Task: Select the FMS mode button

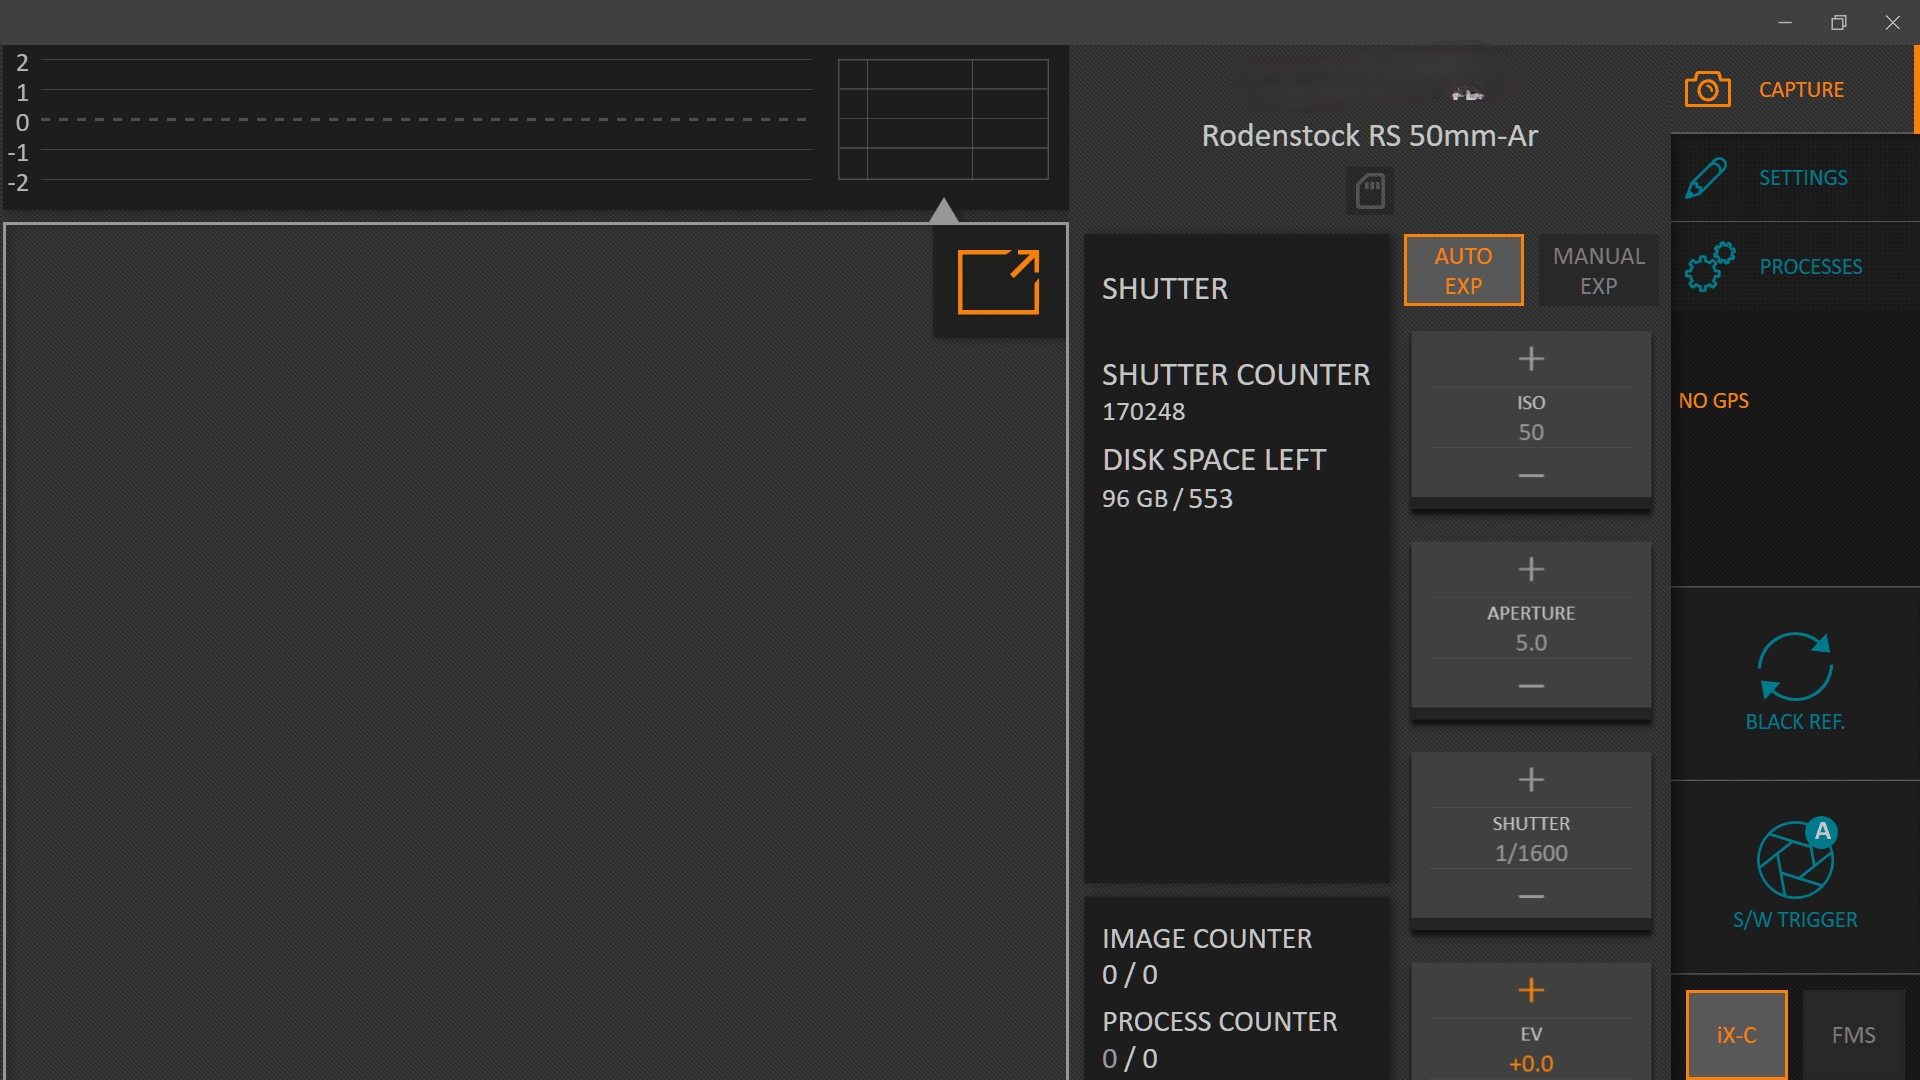Action: click(x=1853, y=1035)
